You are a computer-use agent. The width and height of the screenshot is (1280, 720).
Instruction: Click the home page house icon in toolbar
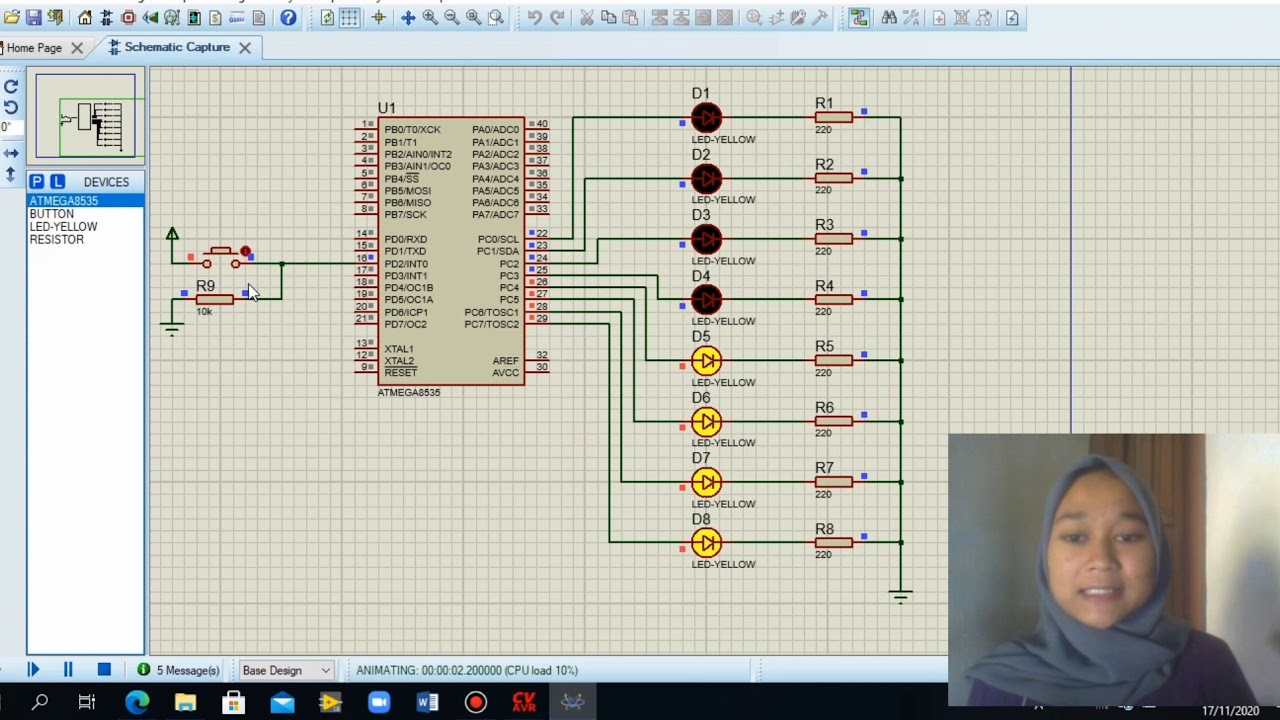(85, 17)
